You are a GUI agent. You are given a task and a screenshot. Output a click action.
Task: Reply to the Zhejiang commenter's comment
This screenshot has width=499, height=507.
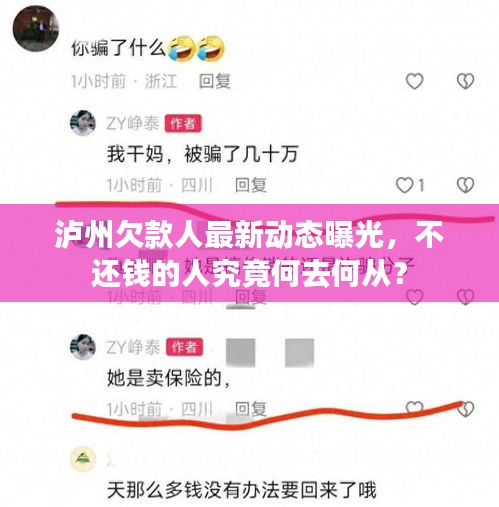[x=215, y=81]
